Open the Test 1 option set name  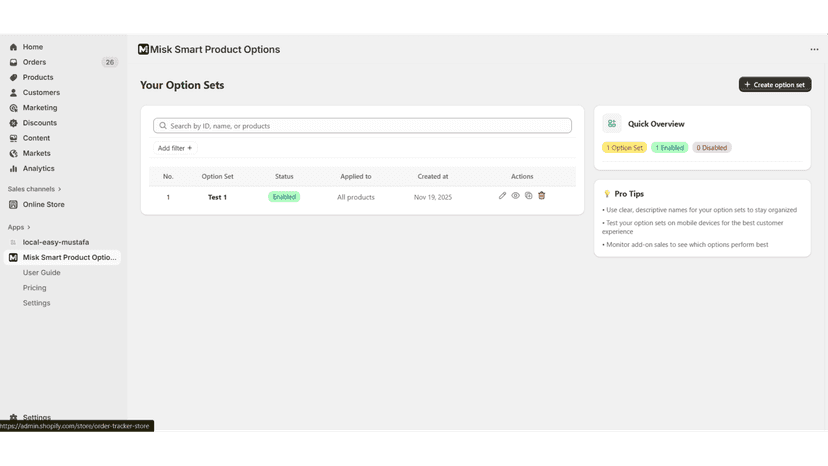(x=217, y=197)
